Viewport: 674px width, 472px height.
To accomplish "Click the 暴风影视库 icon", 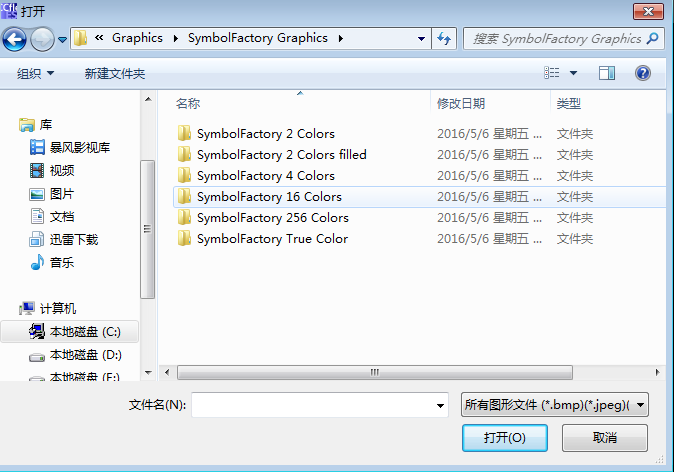I will [x=37, y=147].
